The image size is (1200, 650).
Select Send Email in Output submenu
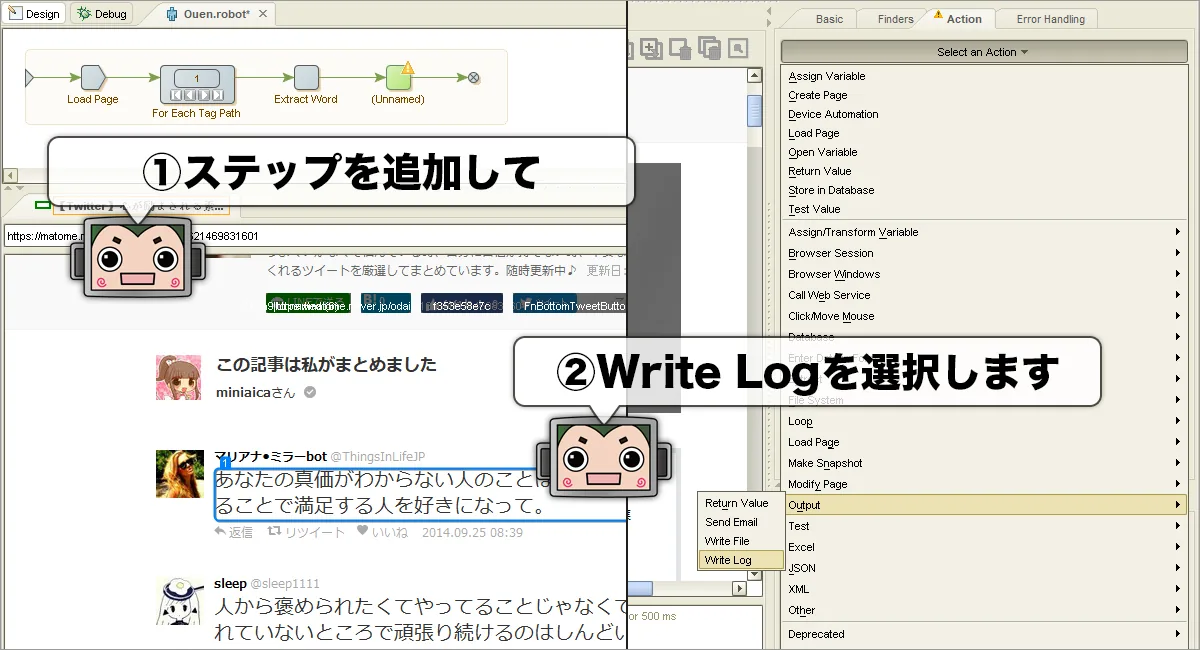[x=741, y=522]
